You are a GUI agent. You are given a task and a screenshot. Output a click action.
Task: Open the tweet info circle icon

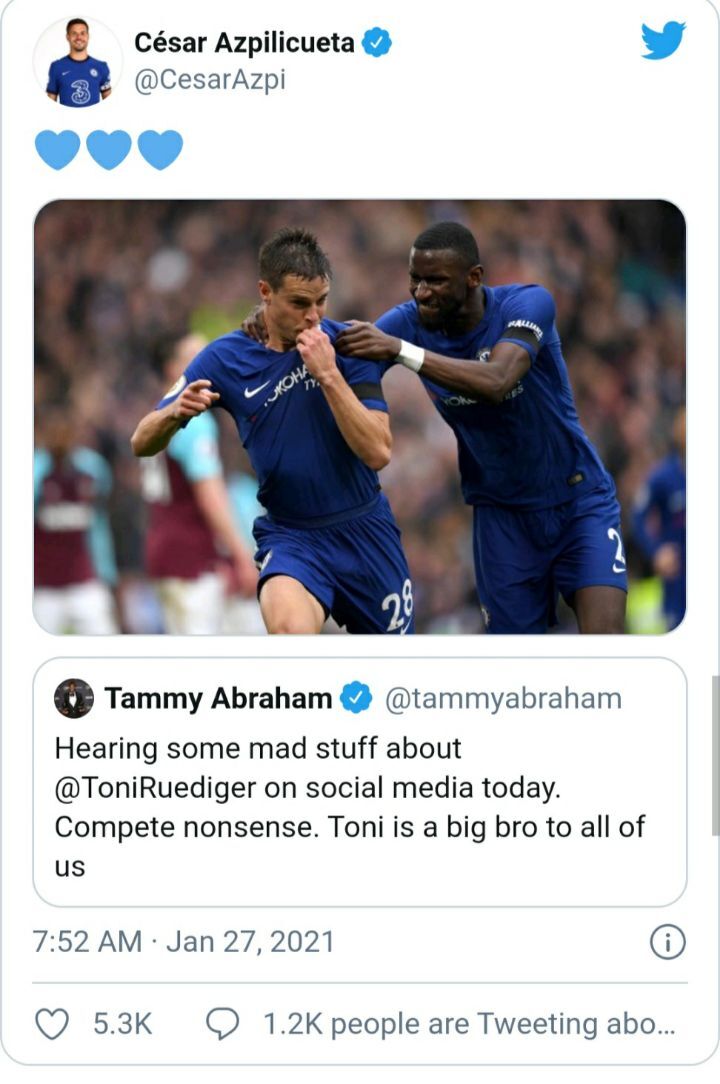point(667,942)
